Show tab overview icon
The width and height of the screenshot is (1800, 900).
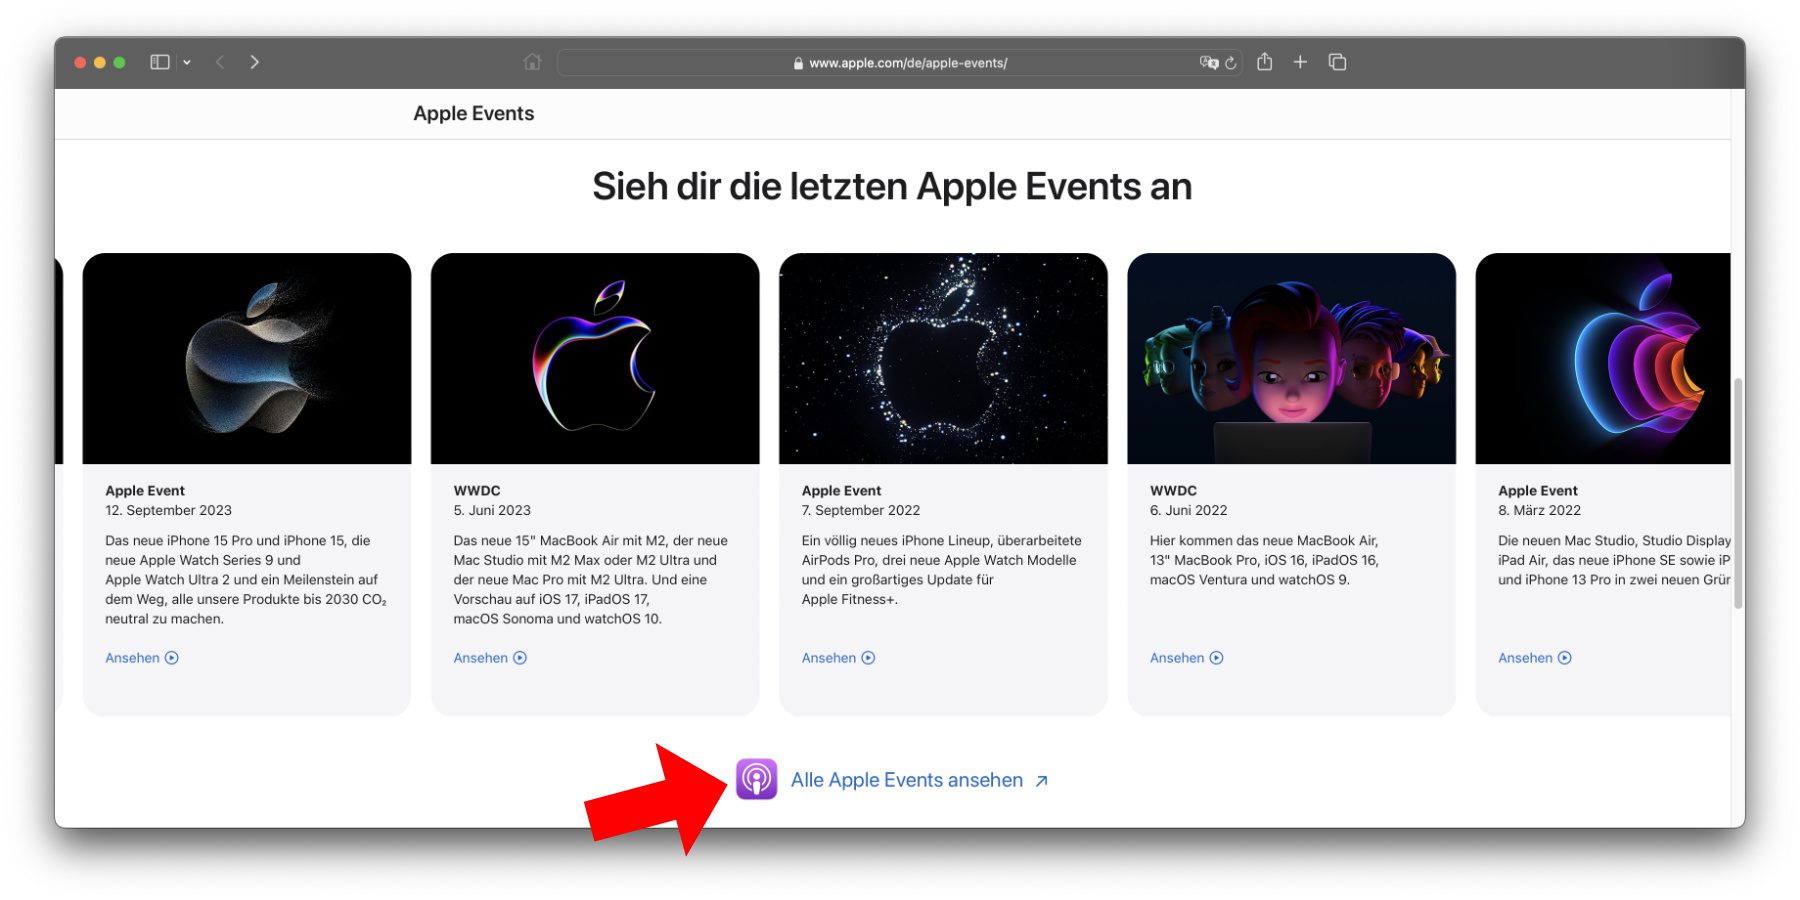pyautogui.click(x=1337, y=62)
